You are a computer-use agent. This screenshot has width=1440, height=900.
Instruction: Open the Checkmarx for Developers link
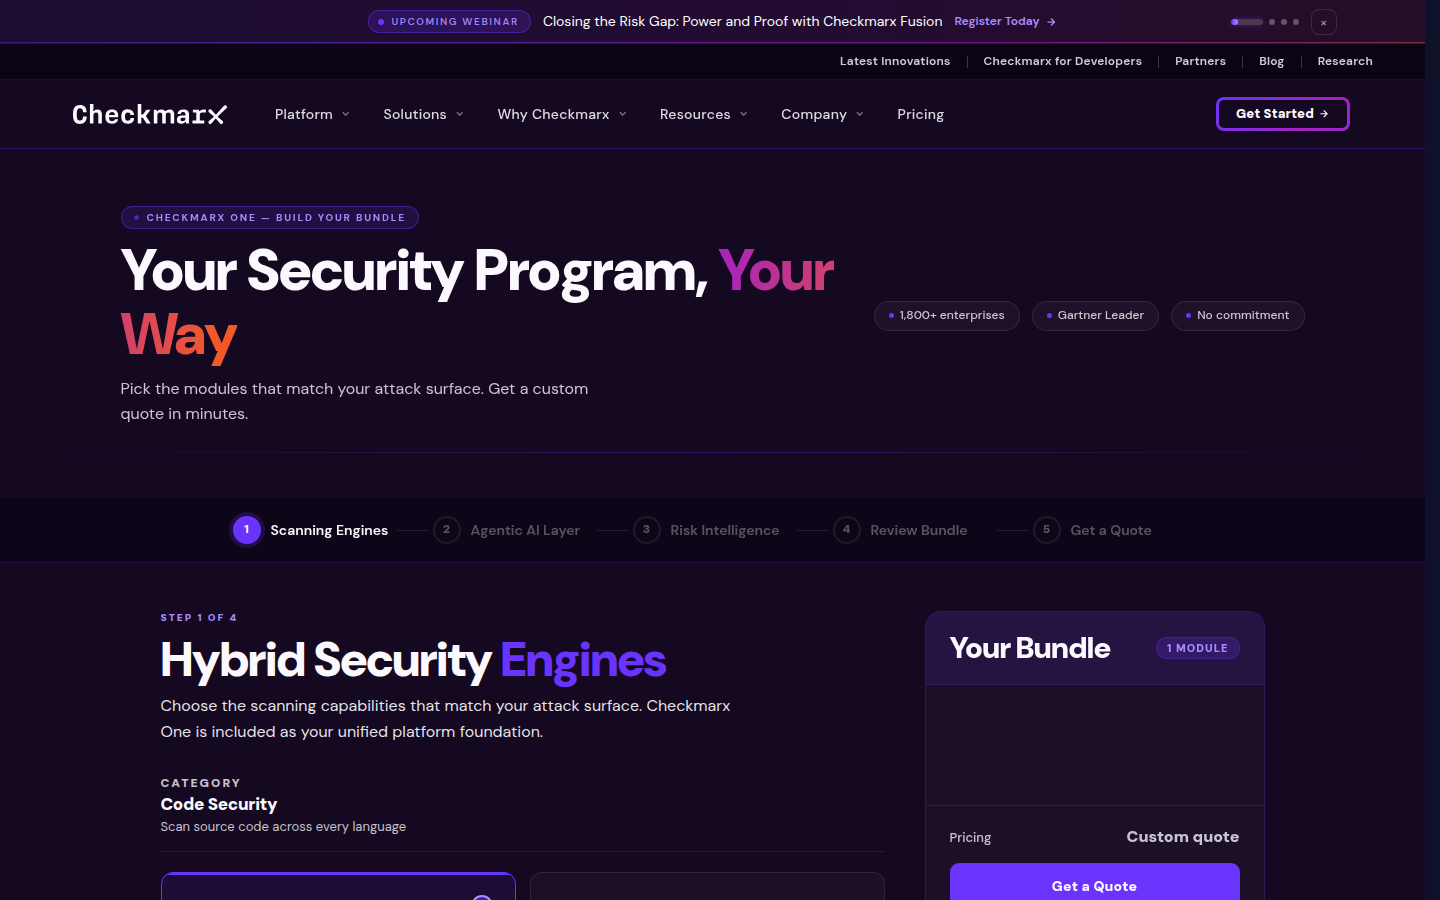coord(1062,61)
